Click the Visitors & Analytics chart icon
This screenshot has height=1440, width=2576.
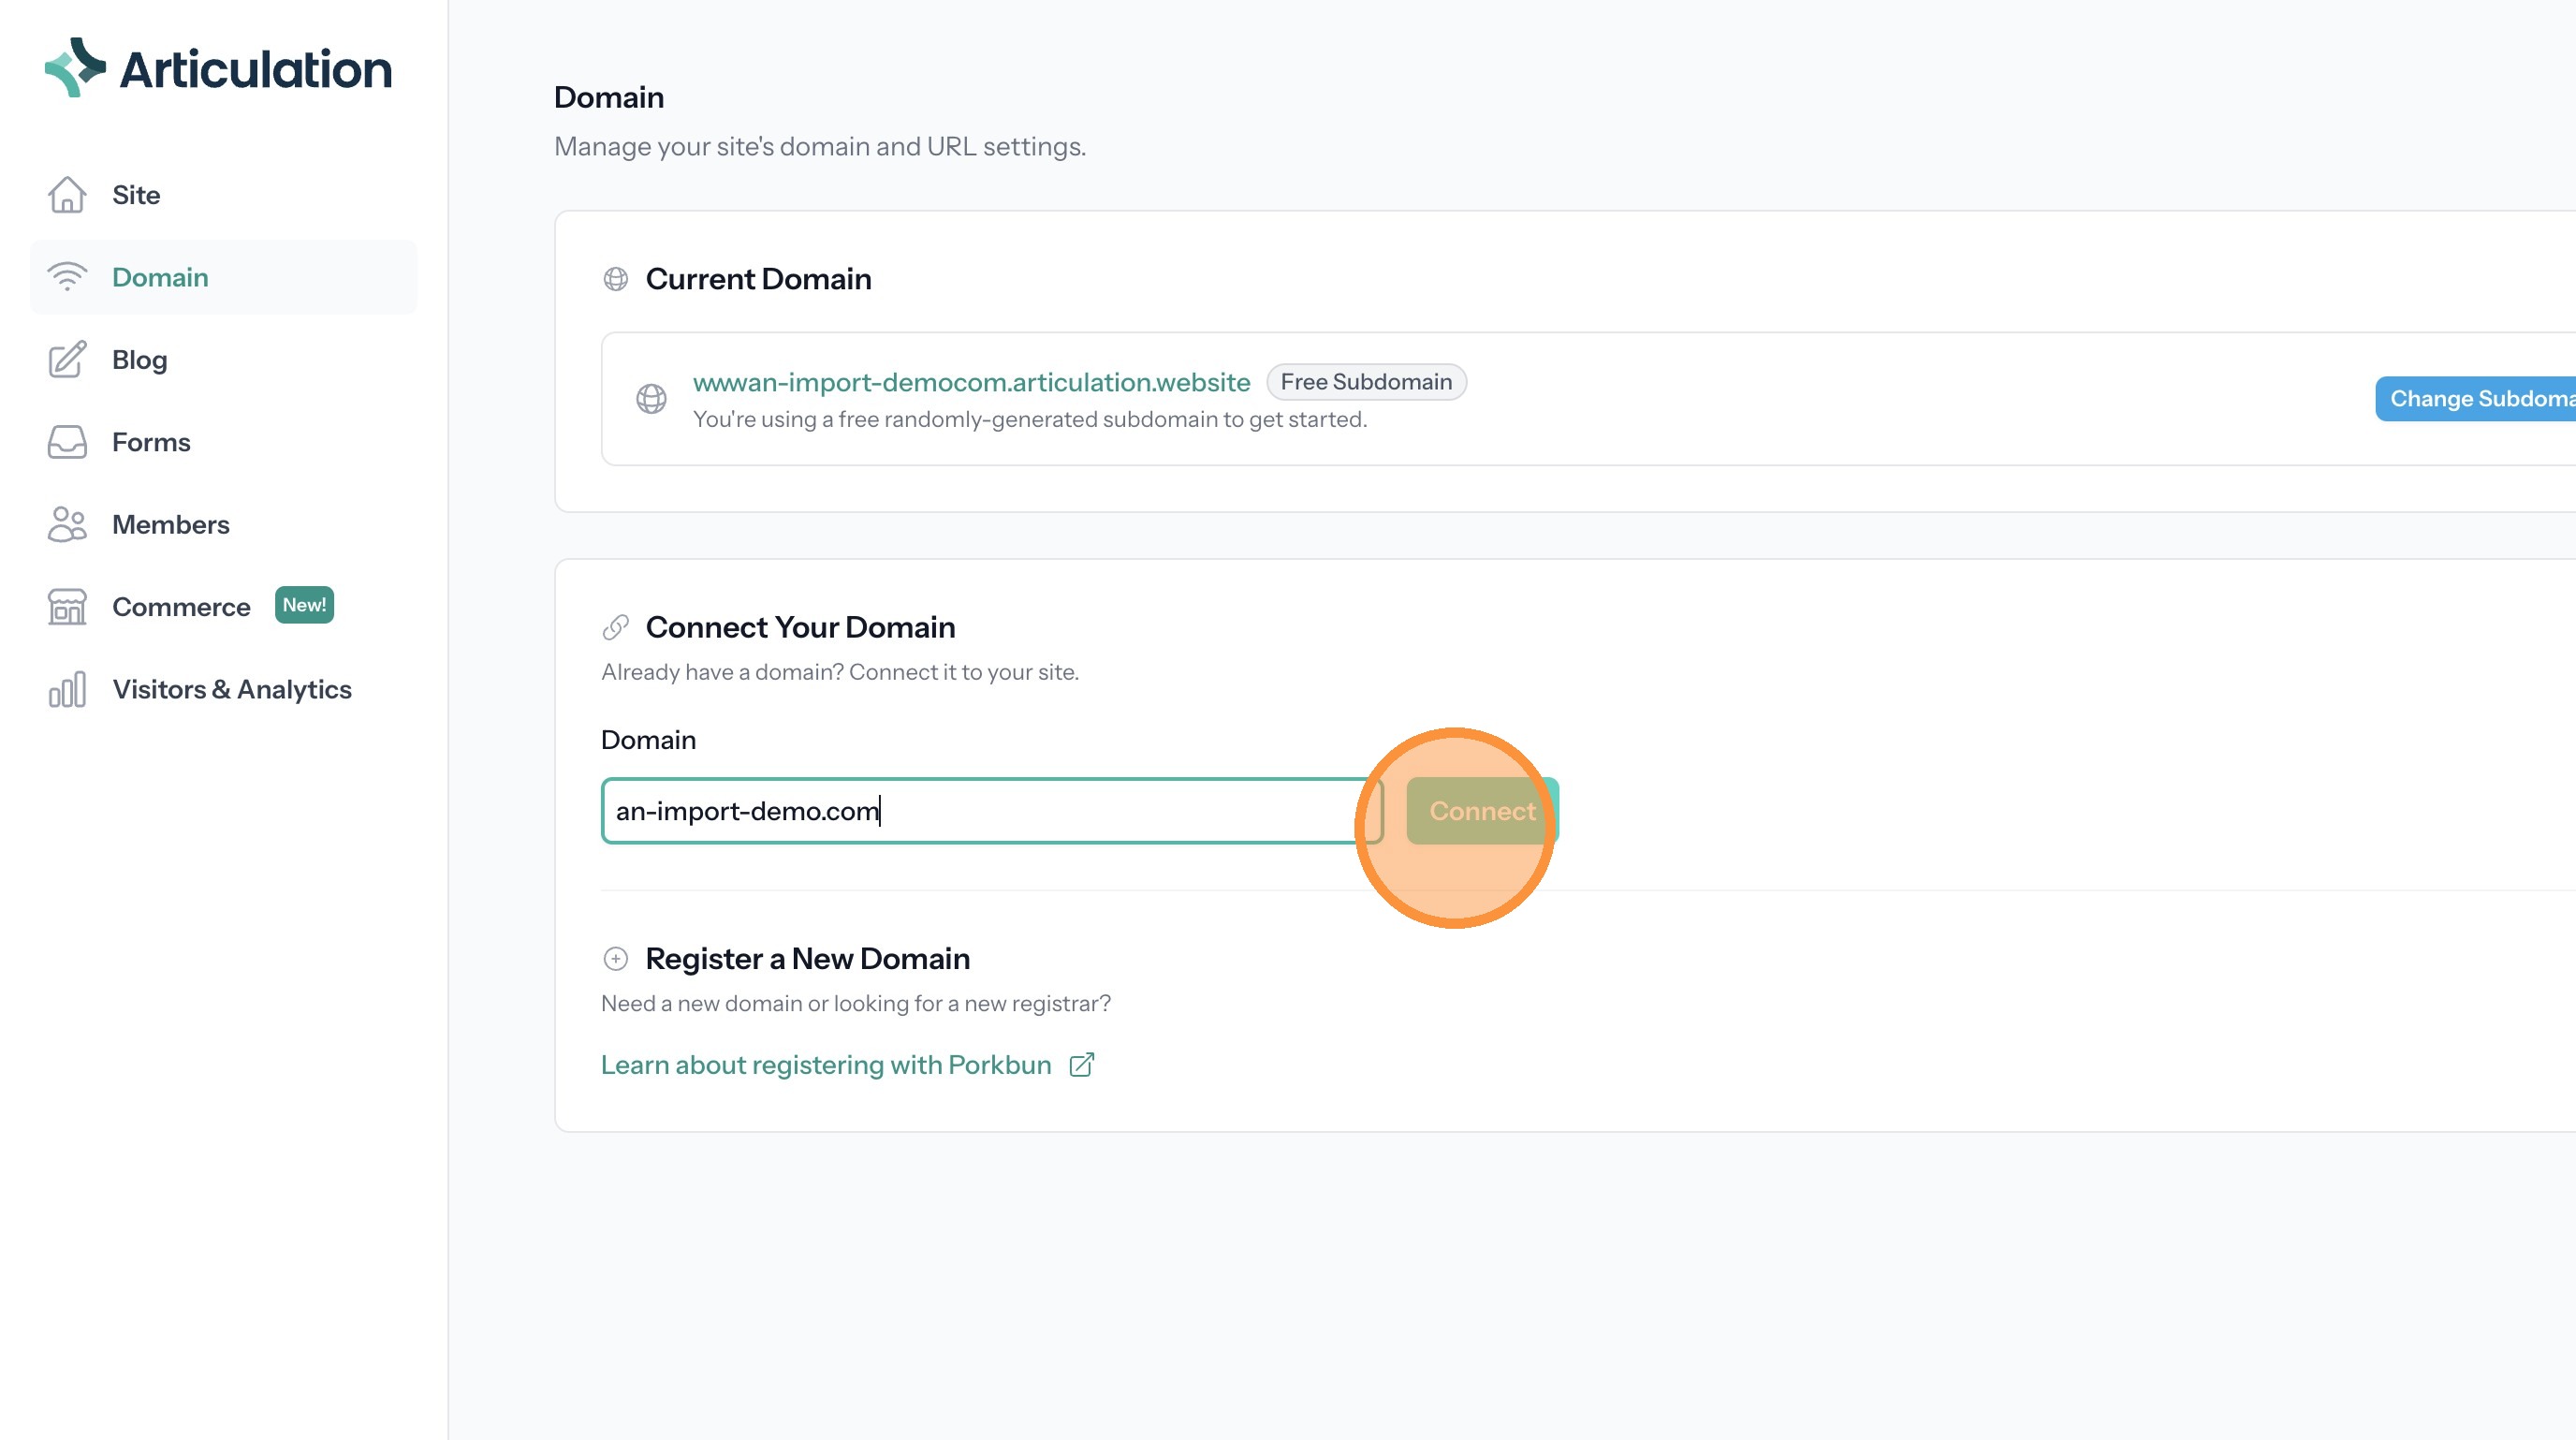(67, 690)
